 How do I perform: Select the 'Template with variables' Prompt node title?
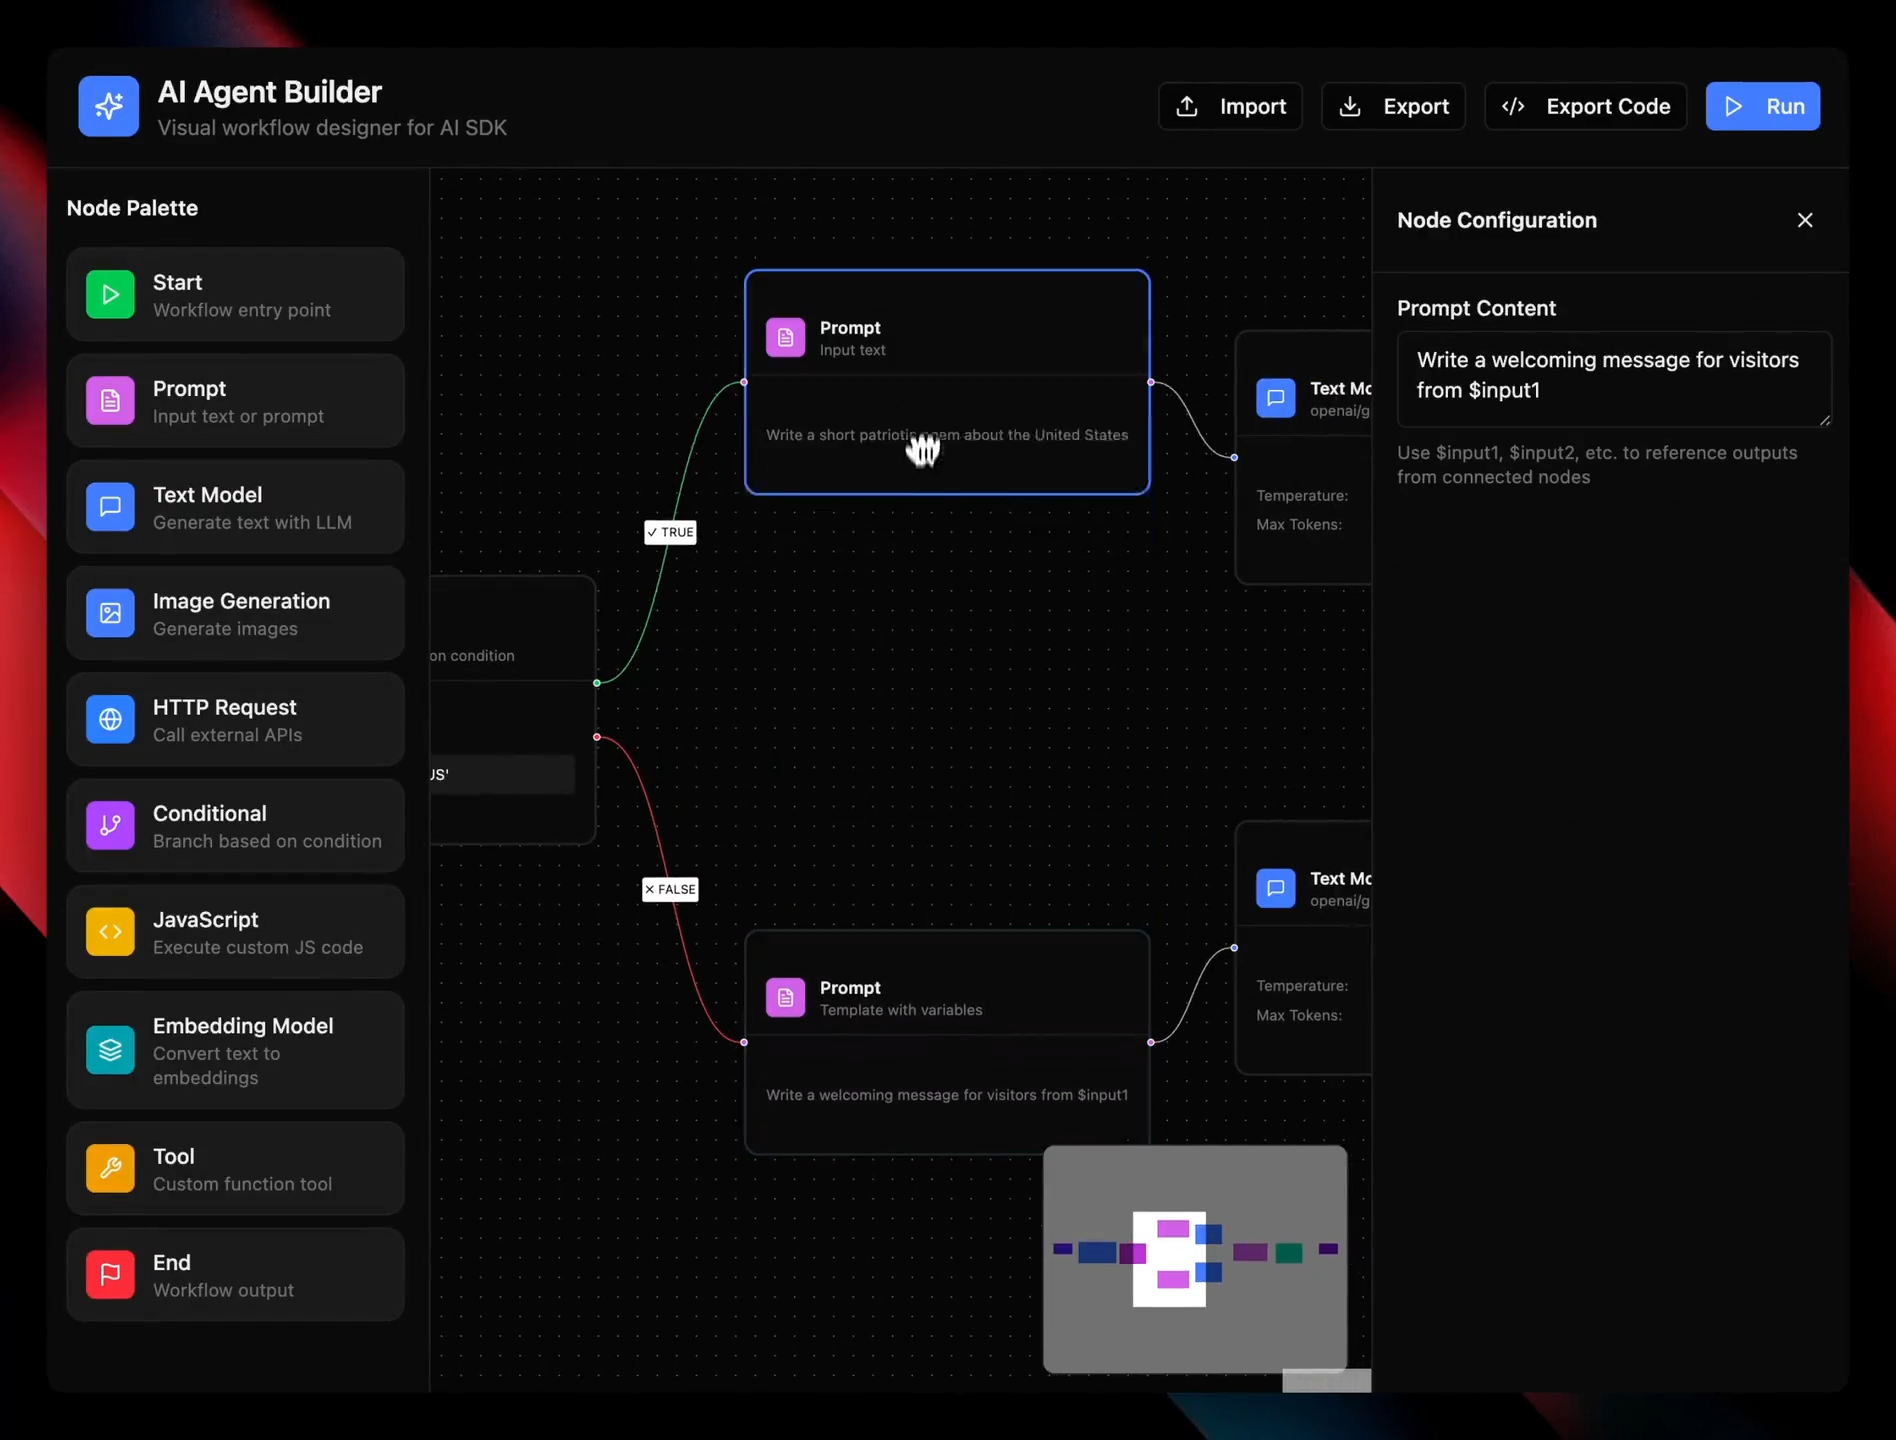850,988
